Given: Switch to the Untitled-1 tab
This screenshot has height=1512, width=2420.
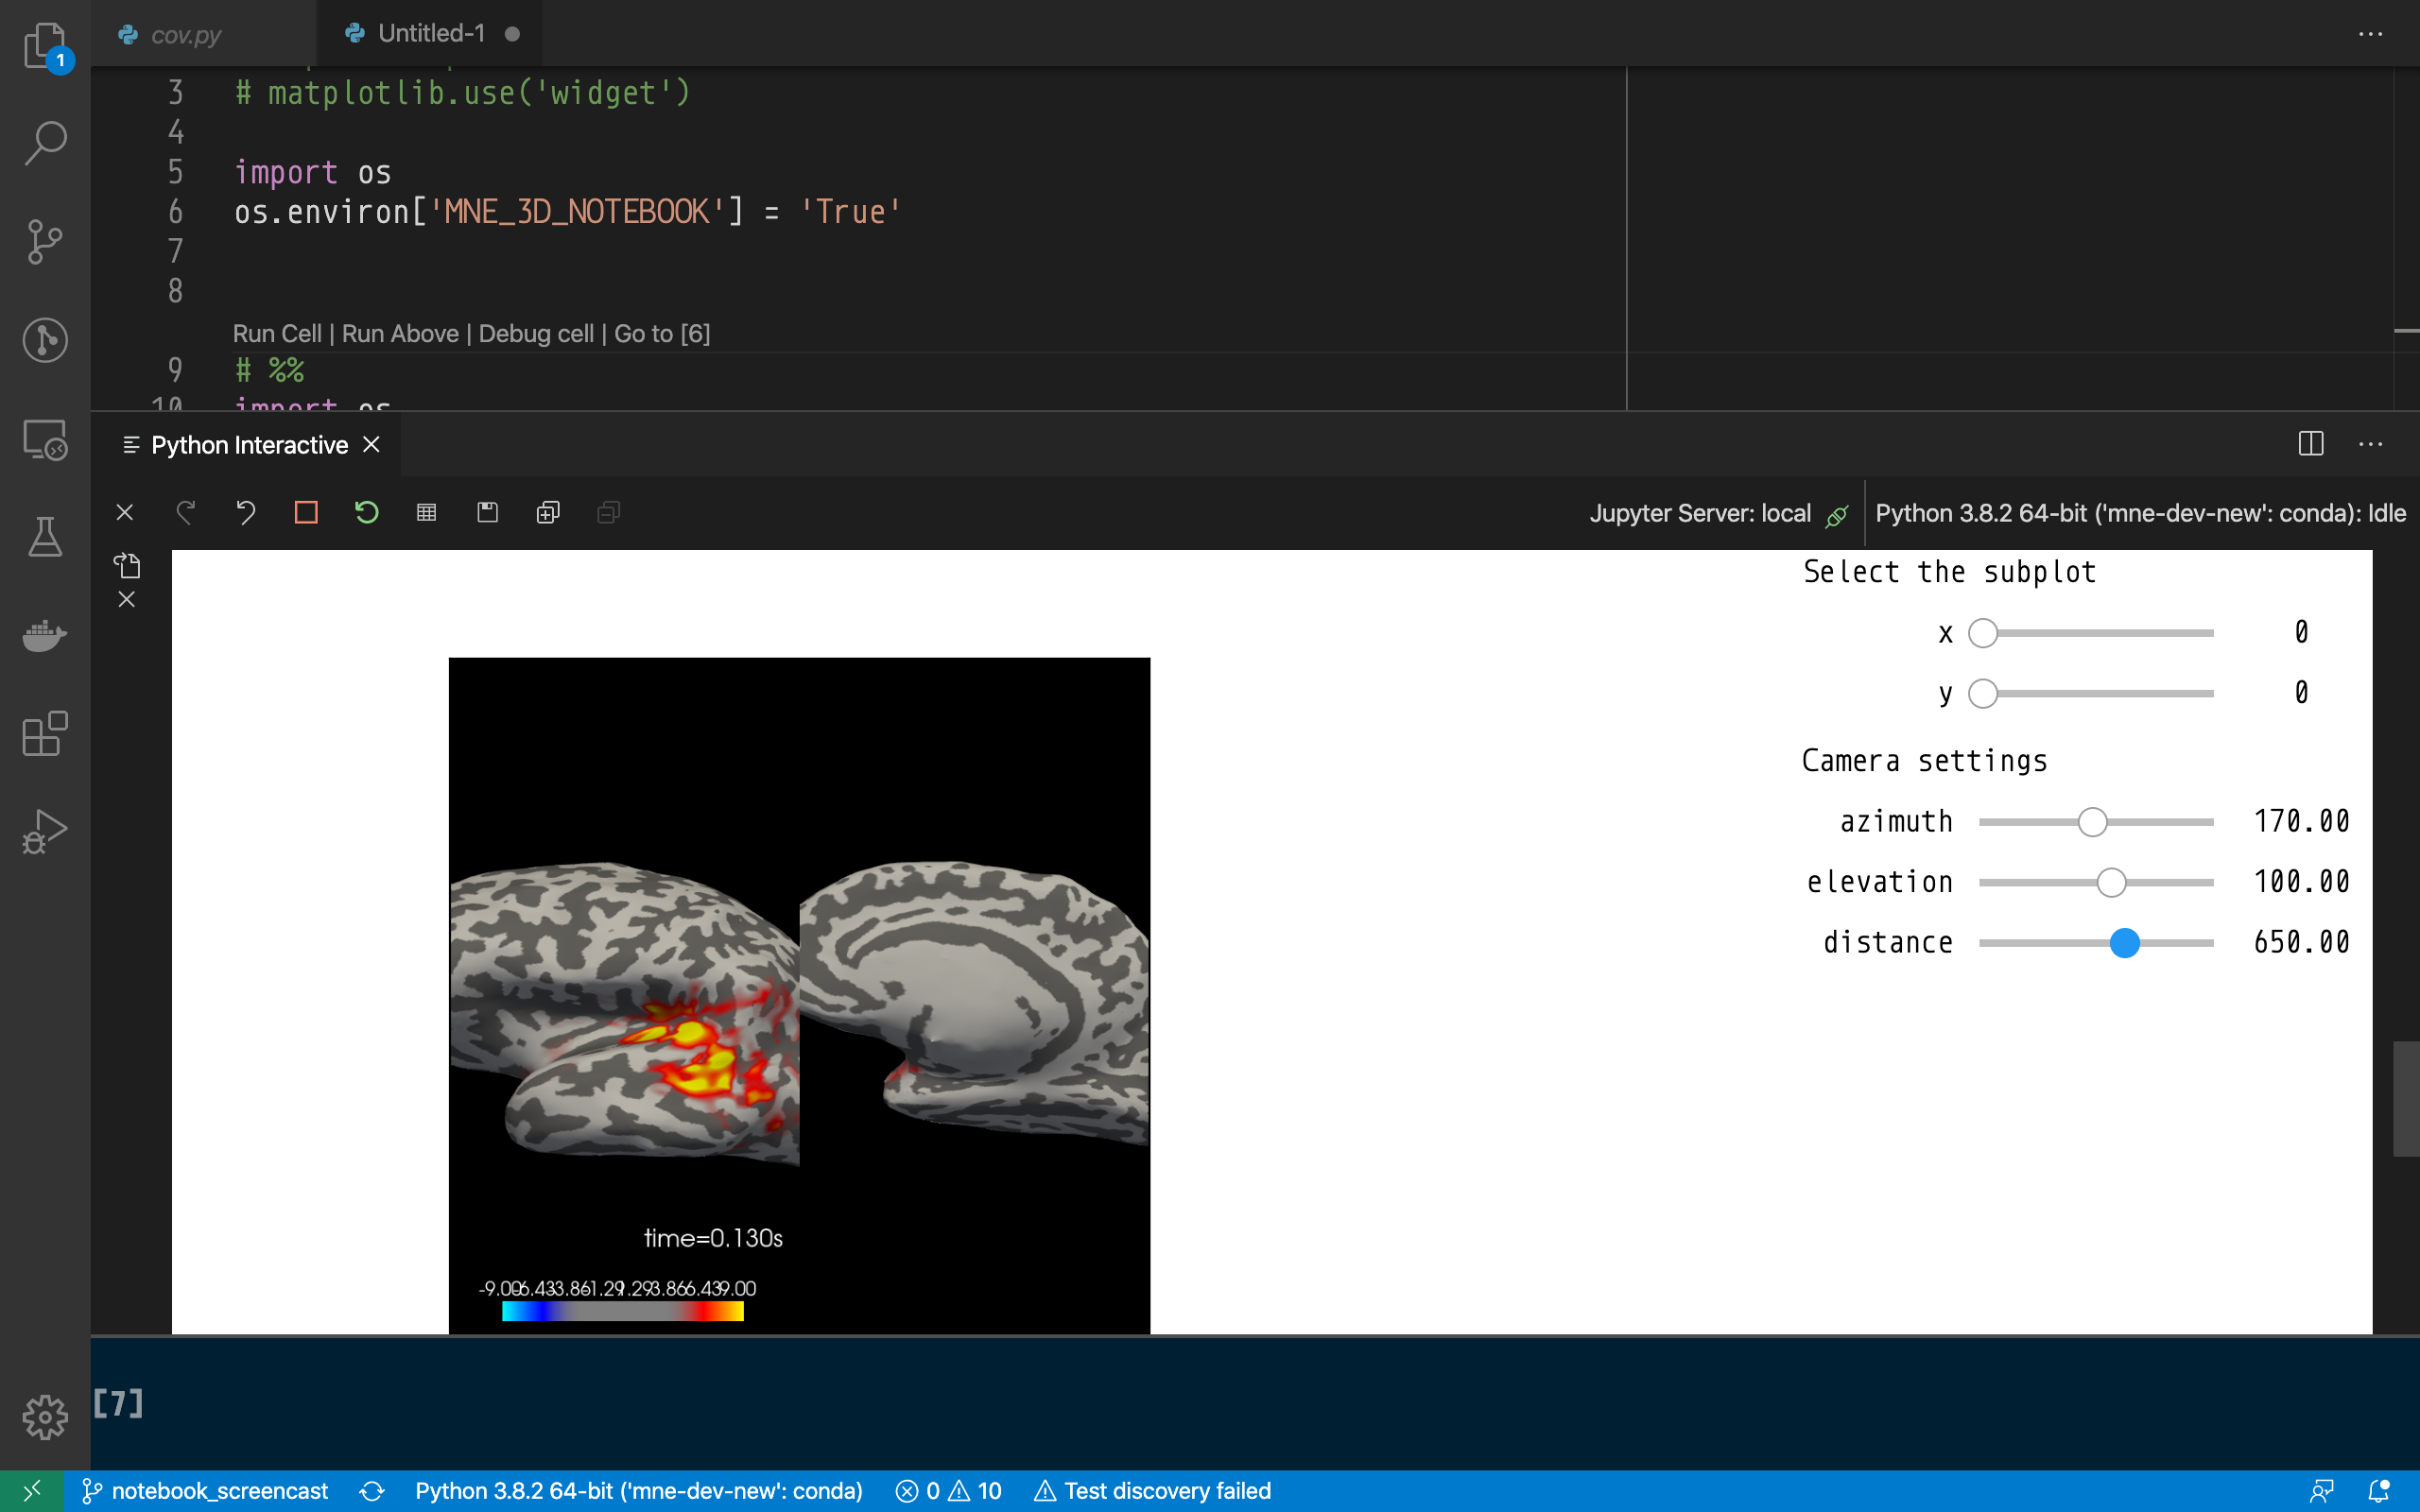Looking at the screenshot, I should tap(431, 34).
